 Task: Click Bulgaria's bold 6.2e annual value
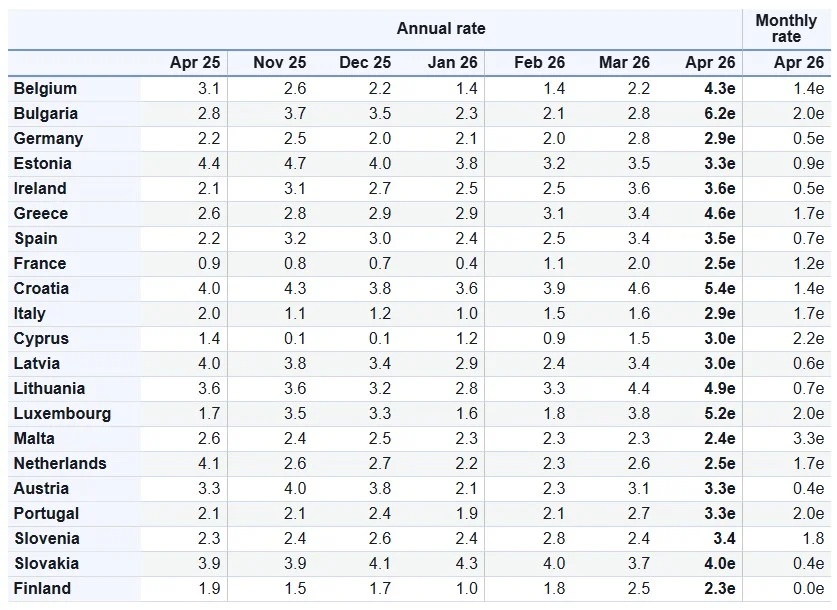point(719,114)
